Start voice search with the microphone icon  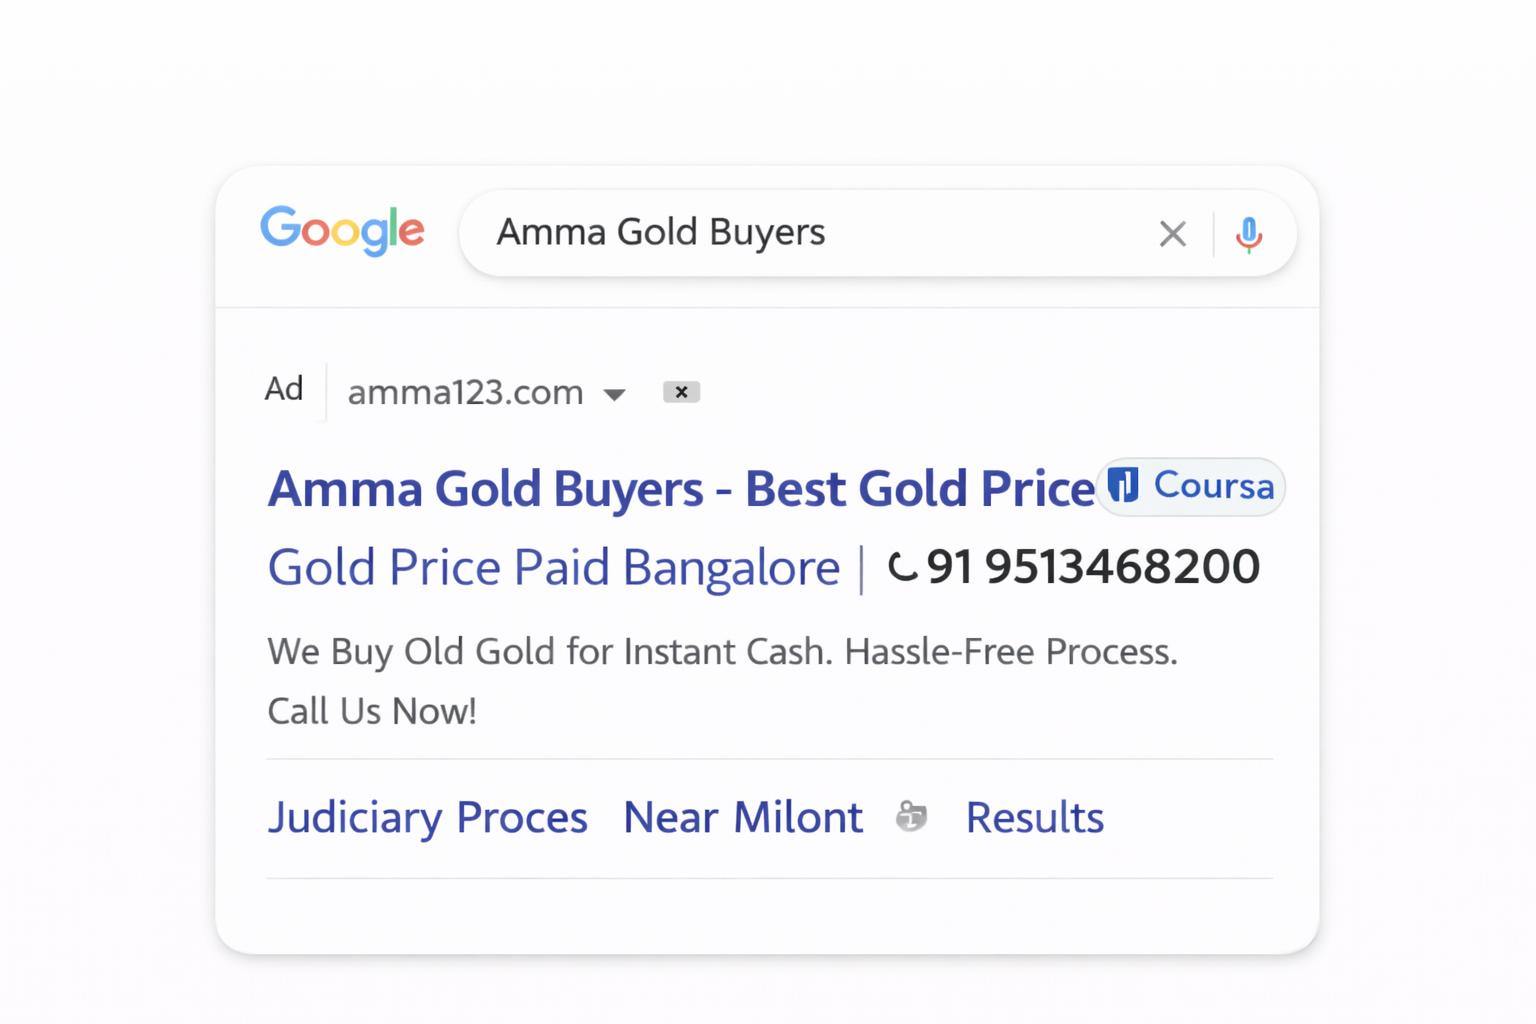1248,235
